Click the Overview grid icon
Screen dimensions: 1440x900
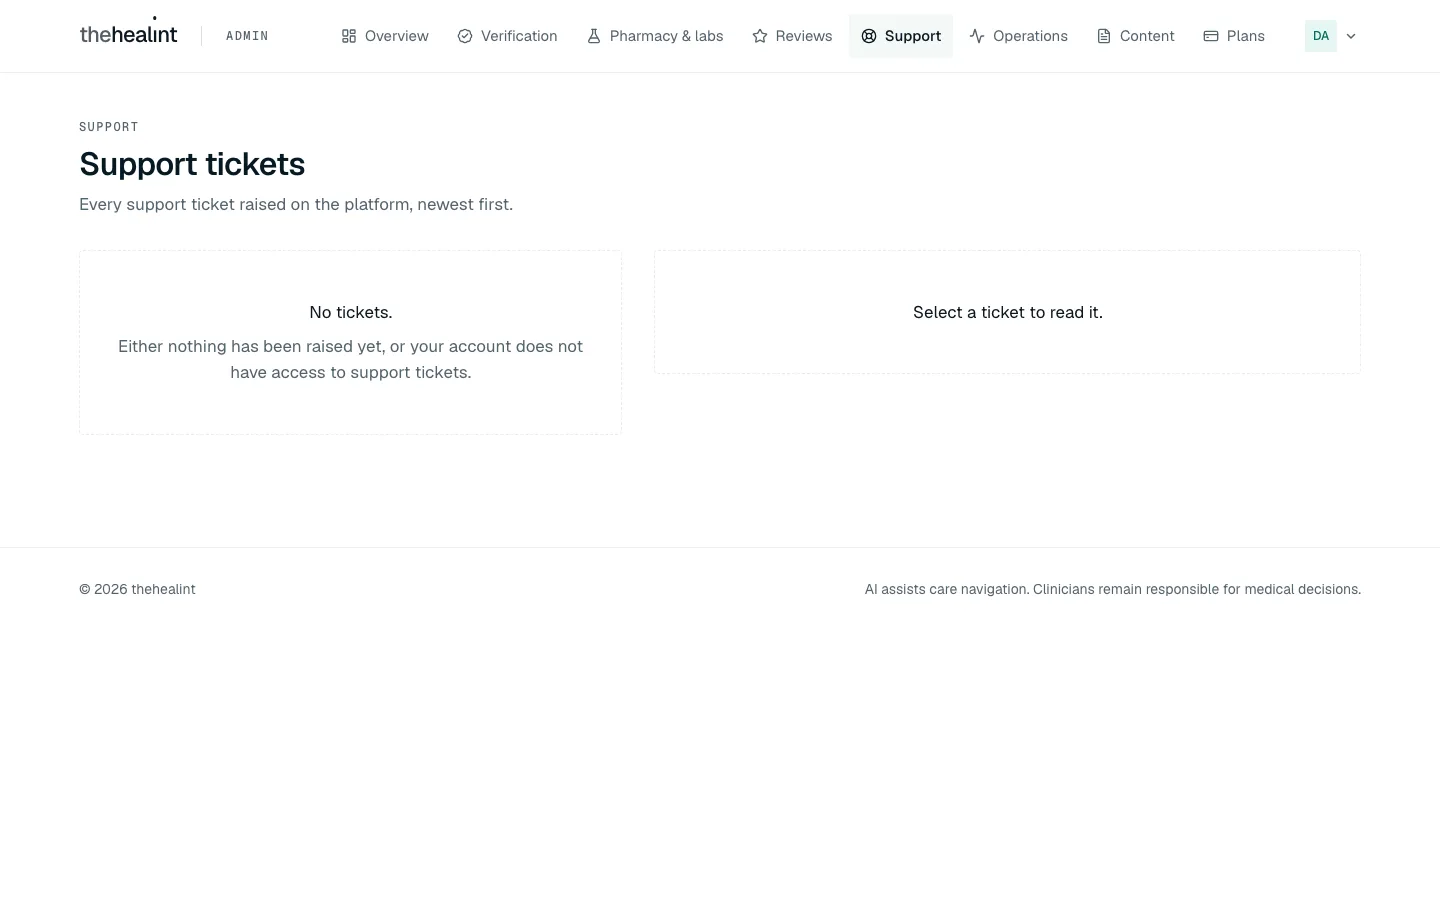[x=349, y=36]
